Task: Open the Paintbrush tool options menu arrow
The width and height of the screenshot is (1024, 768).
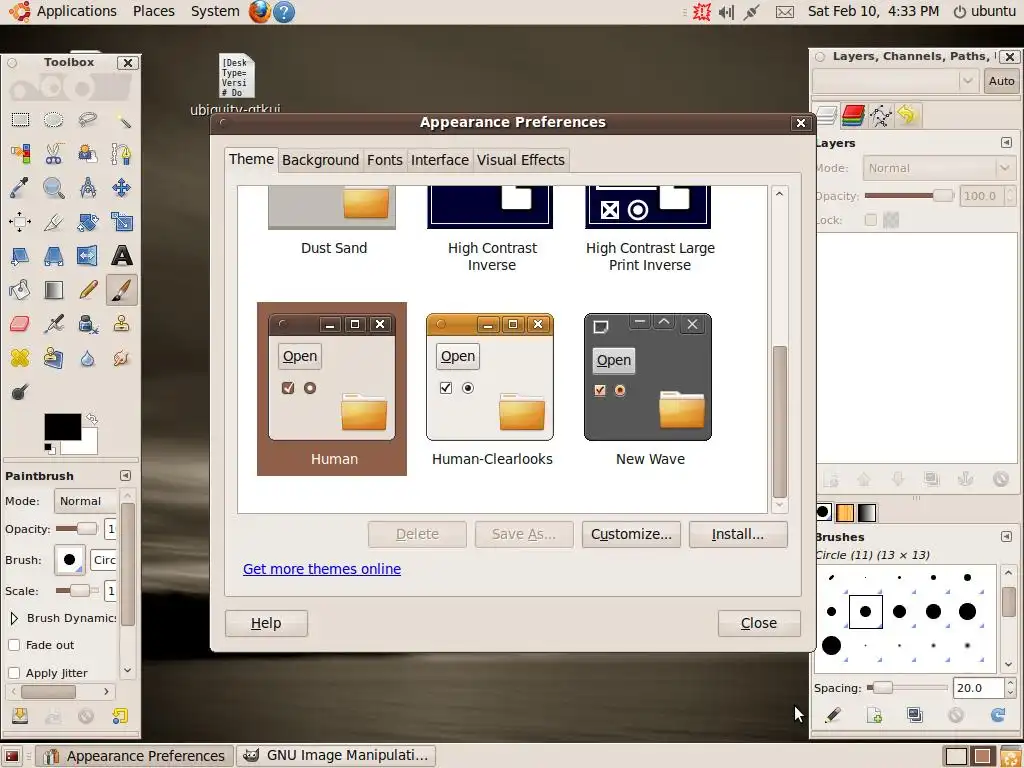Action: click(125, 475)
